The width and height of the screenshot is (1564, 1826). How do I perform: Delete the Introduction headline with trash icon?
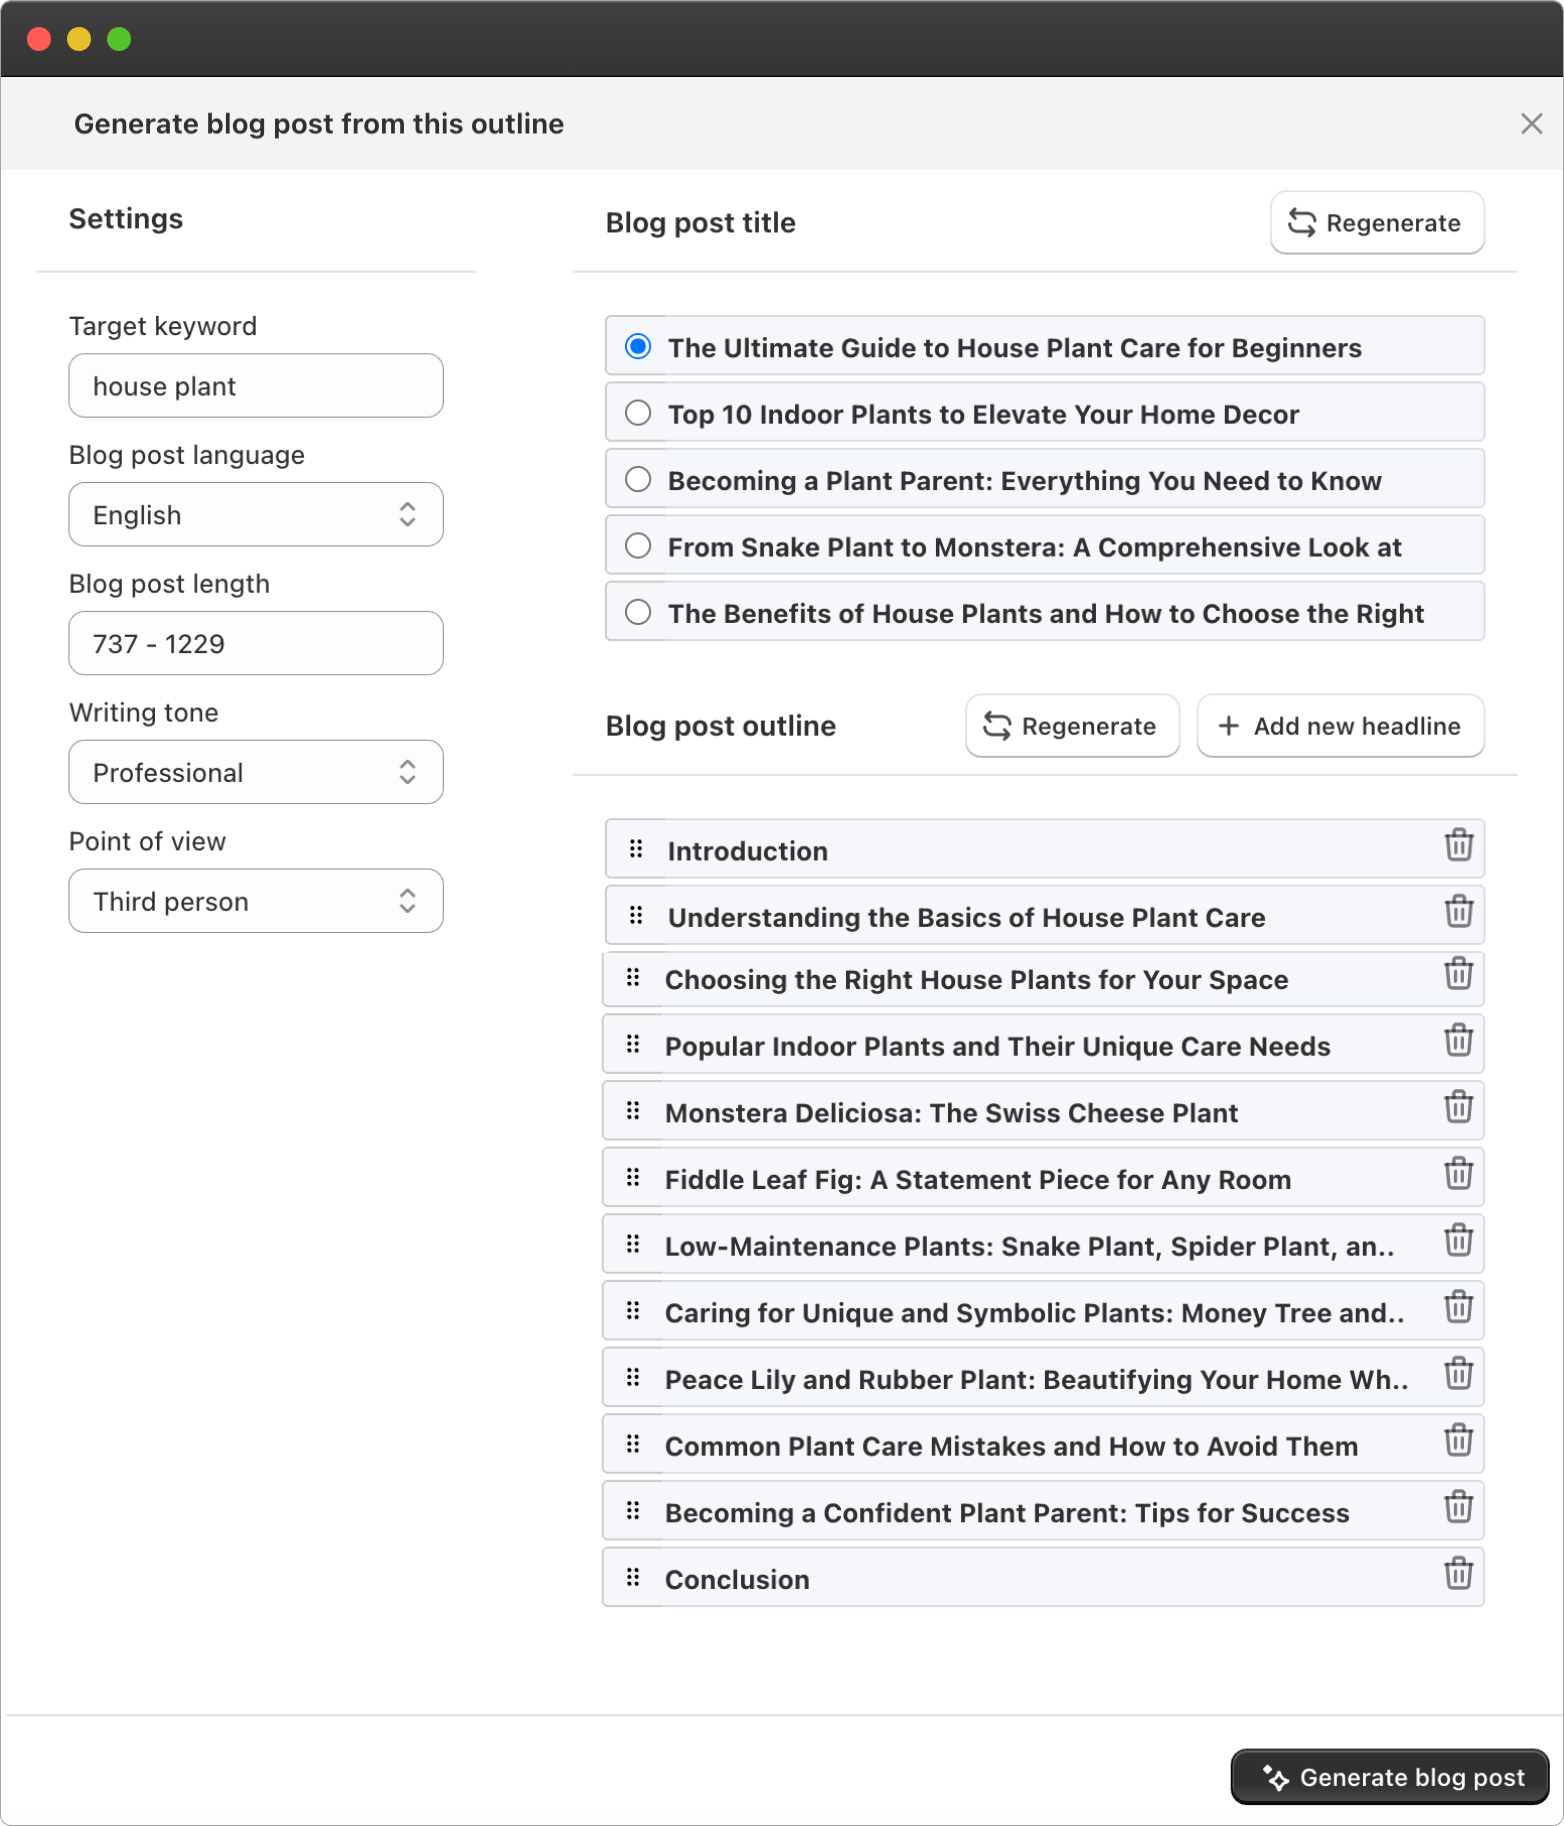1458,845
